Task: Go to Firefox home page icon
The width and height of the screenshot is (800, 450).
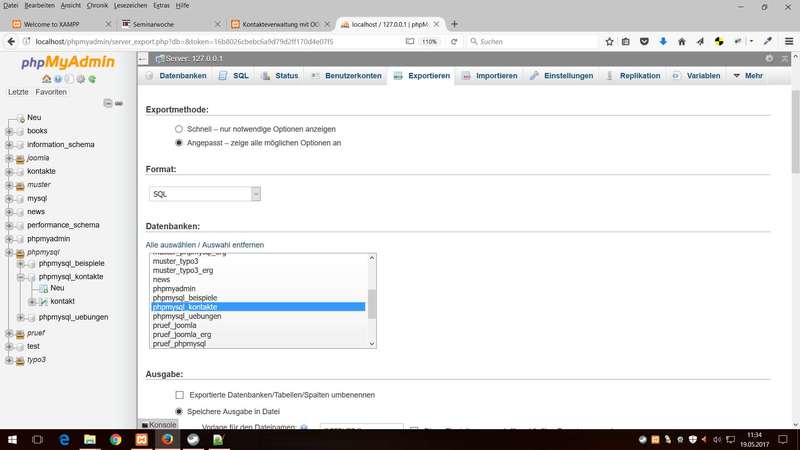Action: (682, 41)
